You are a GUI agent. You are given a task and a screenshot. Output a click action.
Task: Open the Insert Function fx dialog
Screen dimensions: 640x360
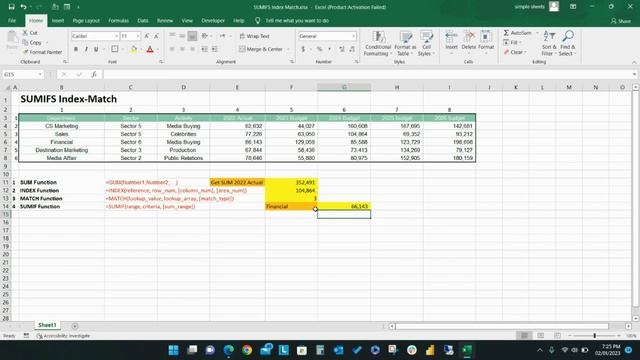pos(94,74)
